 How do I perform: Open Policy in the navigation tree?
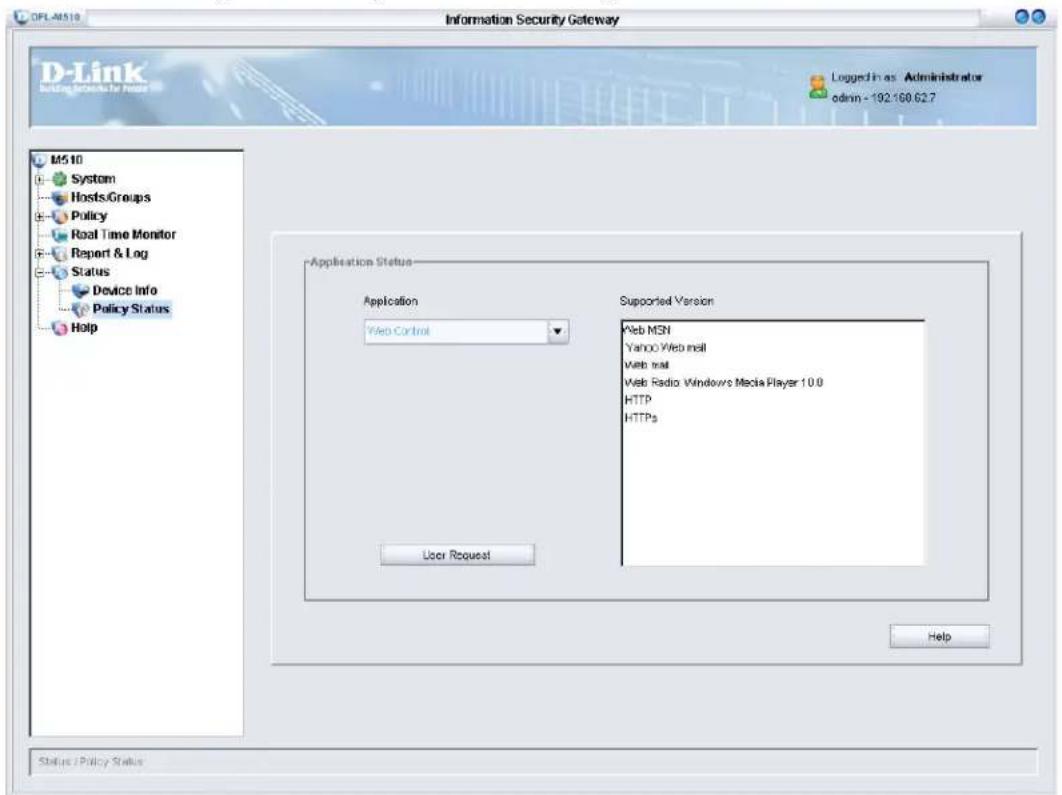(89, 216)
